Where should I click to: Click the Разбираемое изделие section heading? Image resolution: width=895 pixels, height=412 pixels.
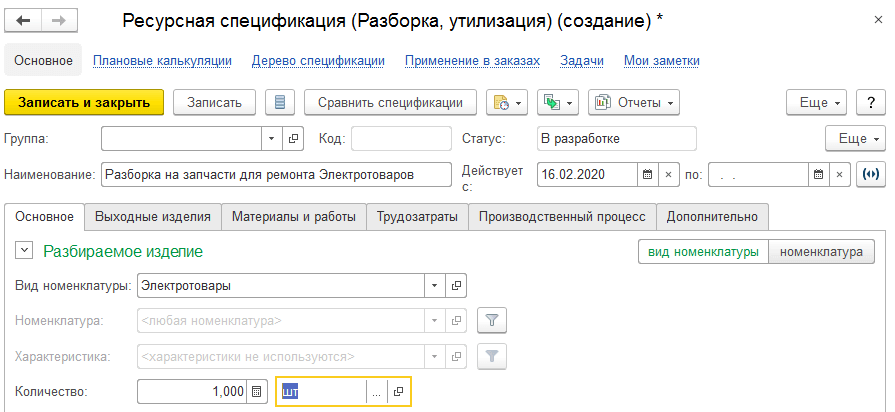coord(123,251)
